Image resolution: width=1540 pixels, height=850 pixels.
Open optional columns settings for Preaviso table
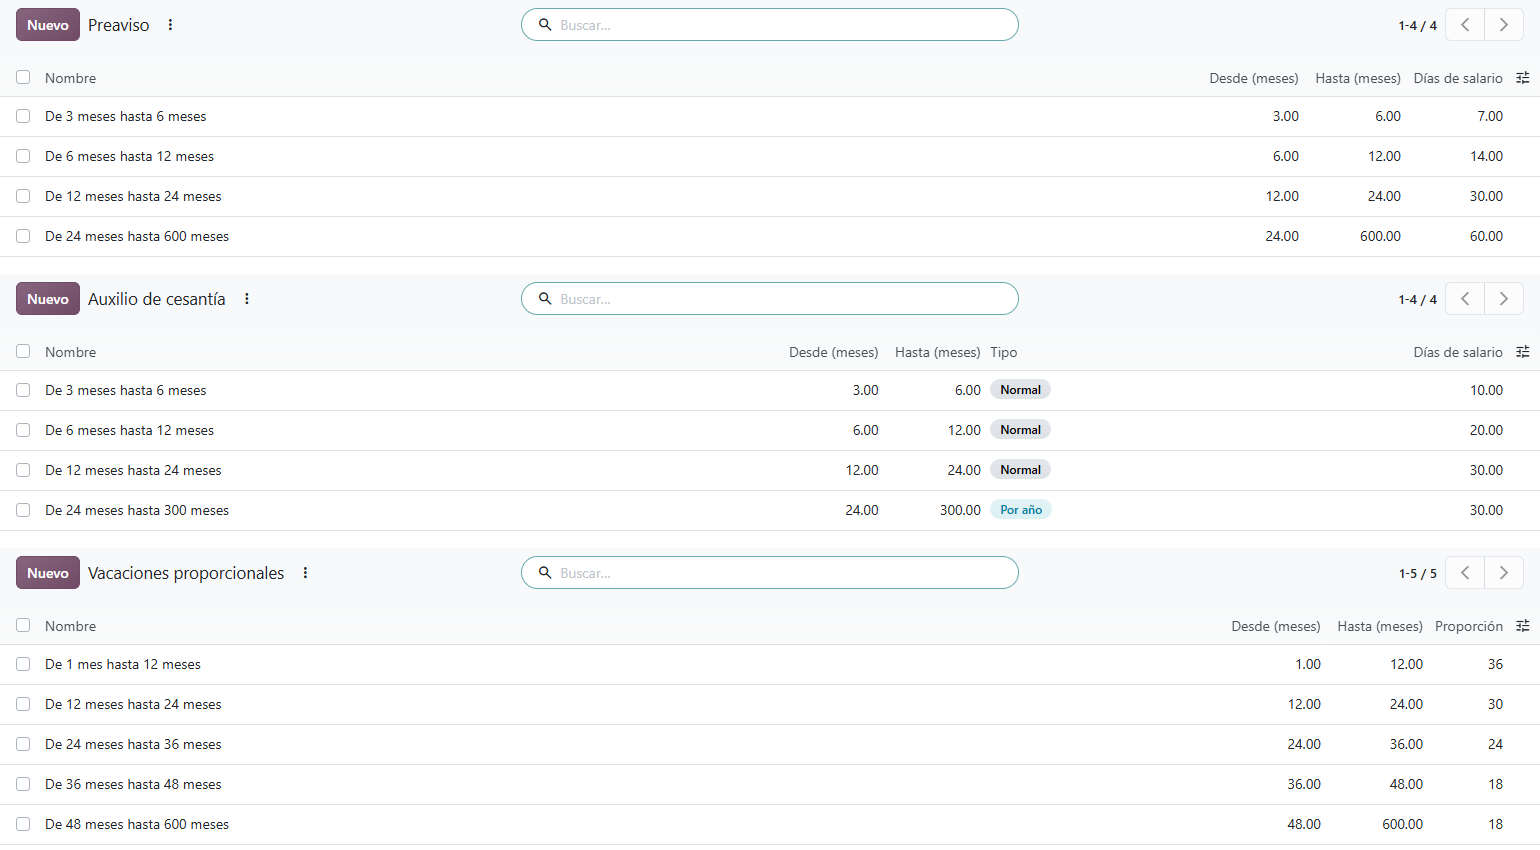(1523, 78)
